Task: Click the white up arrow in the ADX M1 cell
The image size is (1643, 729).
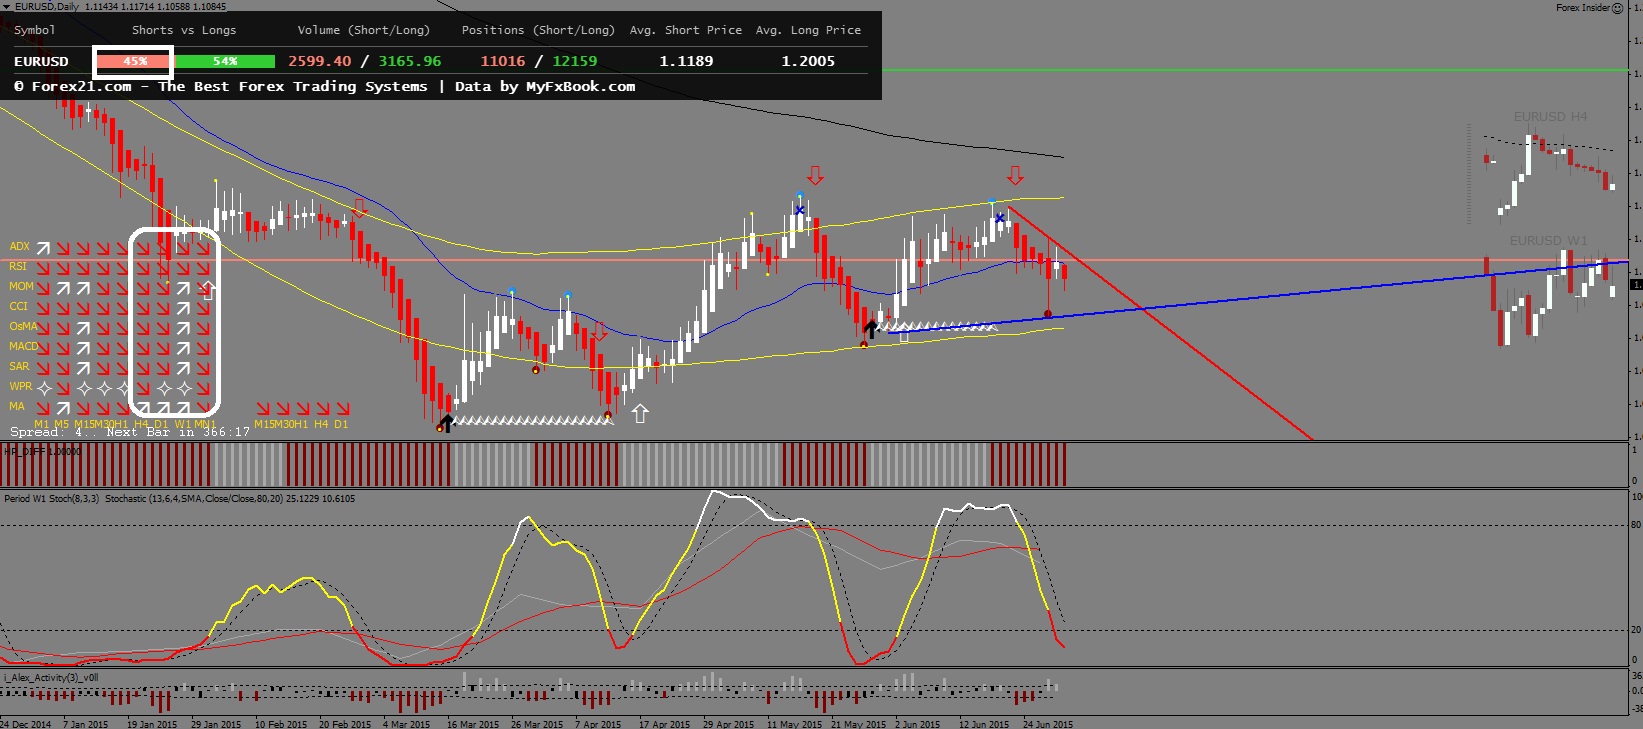Action: point(44,247)
